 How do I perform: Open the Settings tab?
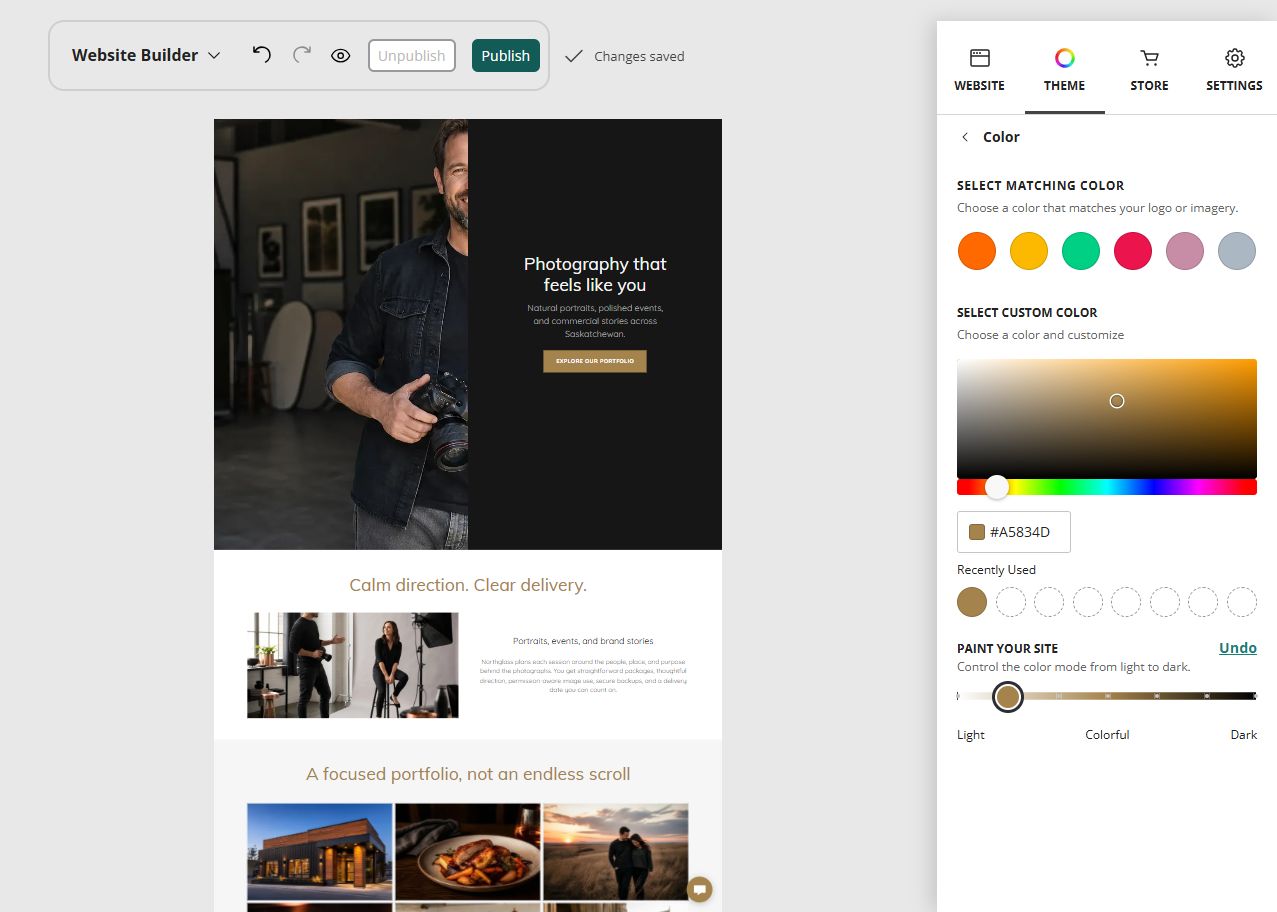click(x=1234, y=70)
